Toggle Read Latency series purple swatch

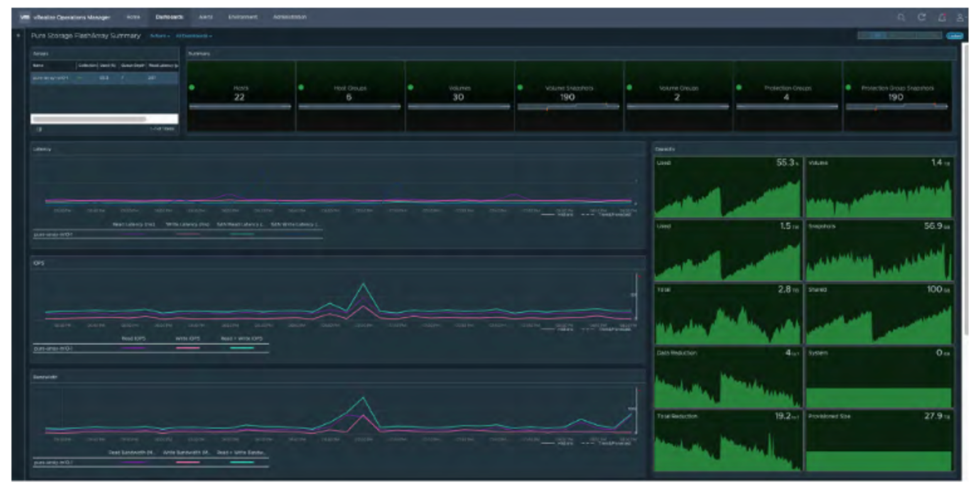pos(134,234)
